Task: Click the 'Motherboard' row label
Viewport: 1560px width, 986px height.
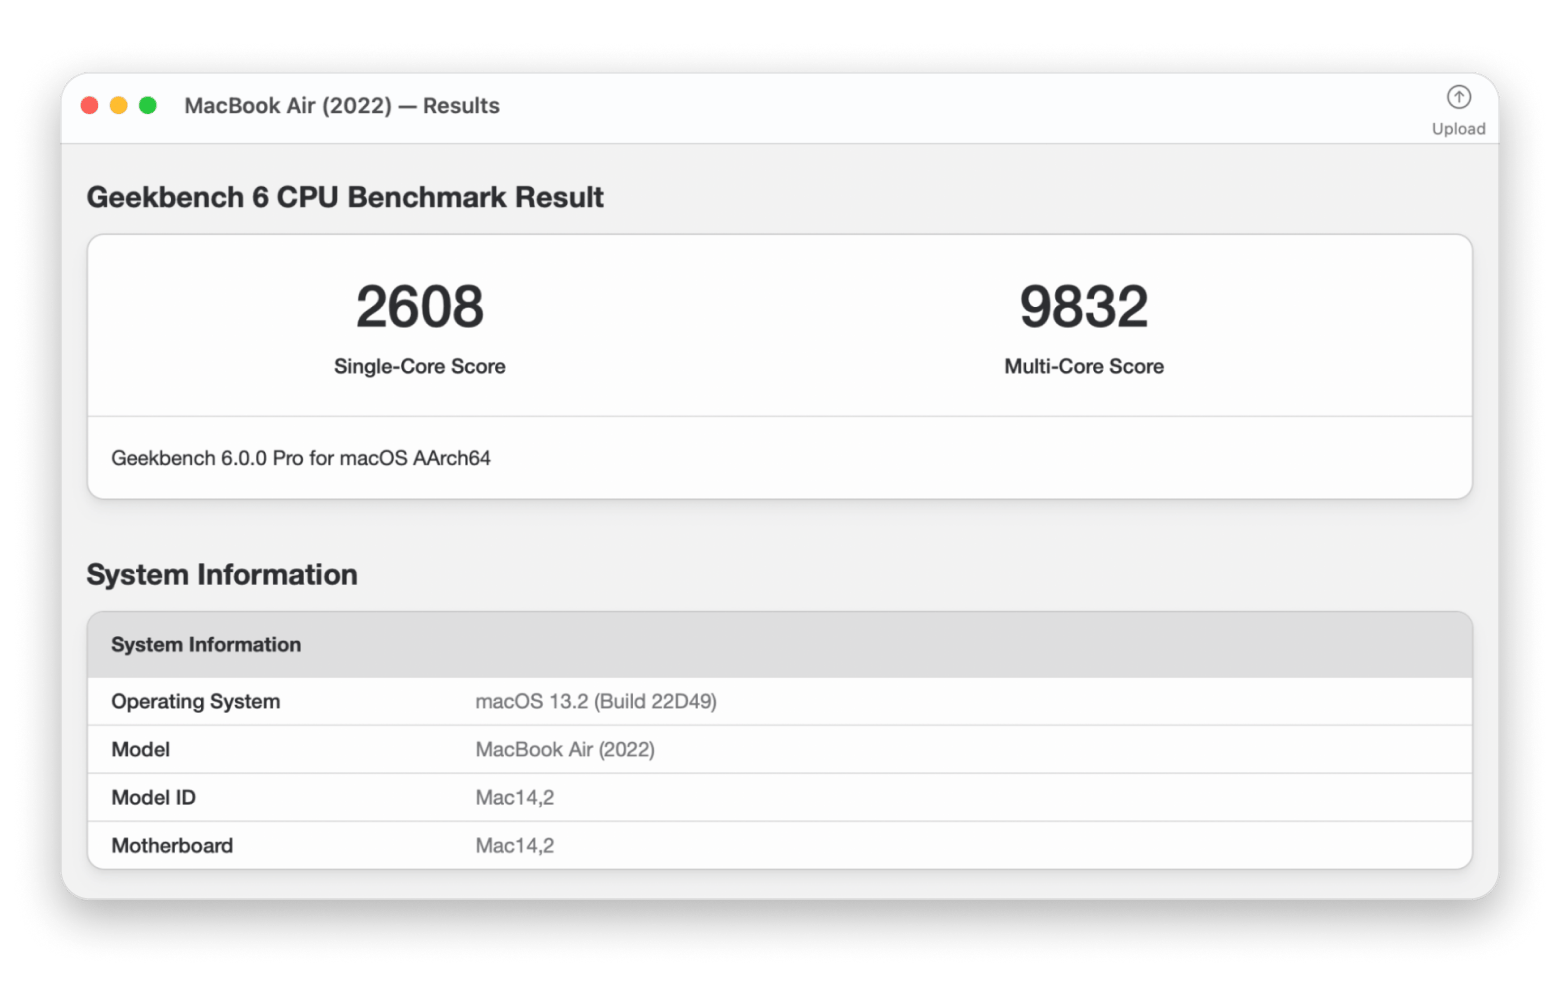Action: pos(172,846)
